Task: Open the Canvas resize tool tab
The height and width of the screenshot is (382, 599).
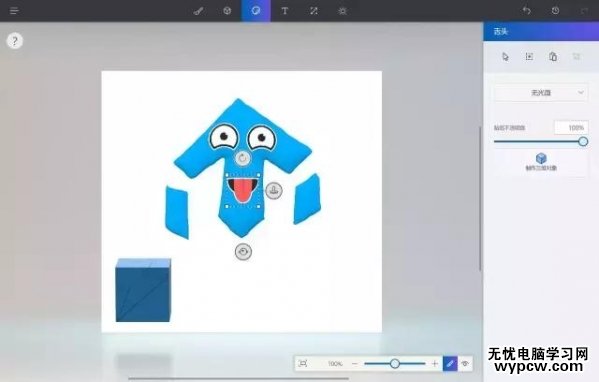Action: pos(314,11)
